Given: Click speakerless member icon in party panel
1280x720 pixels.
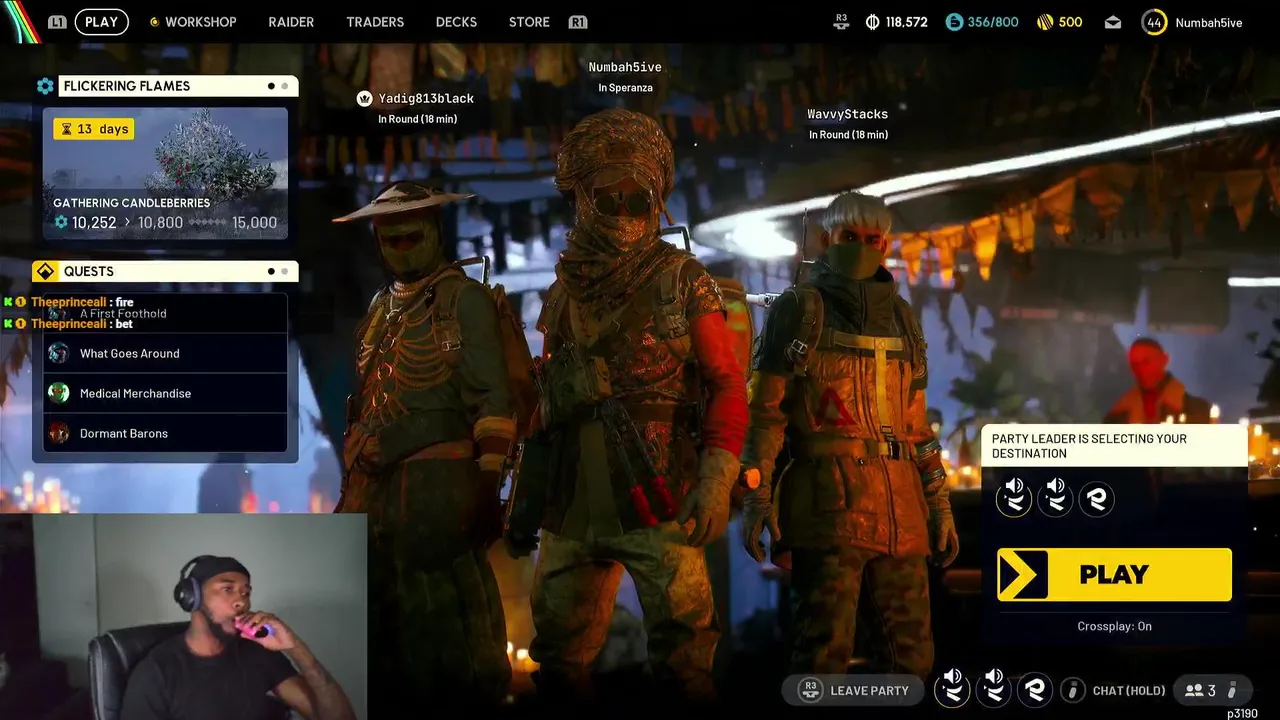Looking at the screenshot, I should click(x=1097, y=497).
